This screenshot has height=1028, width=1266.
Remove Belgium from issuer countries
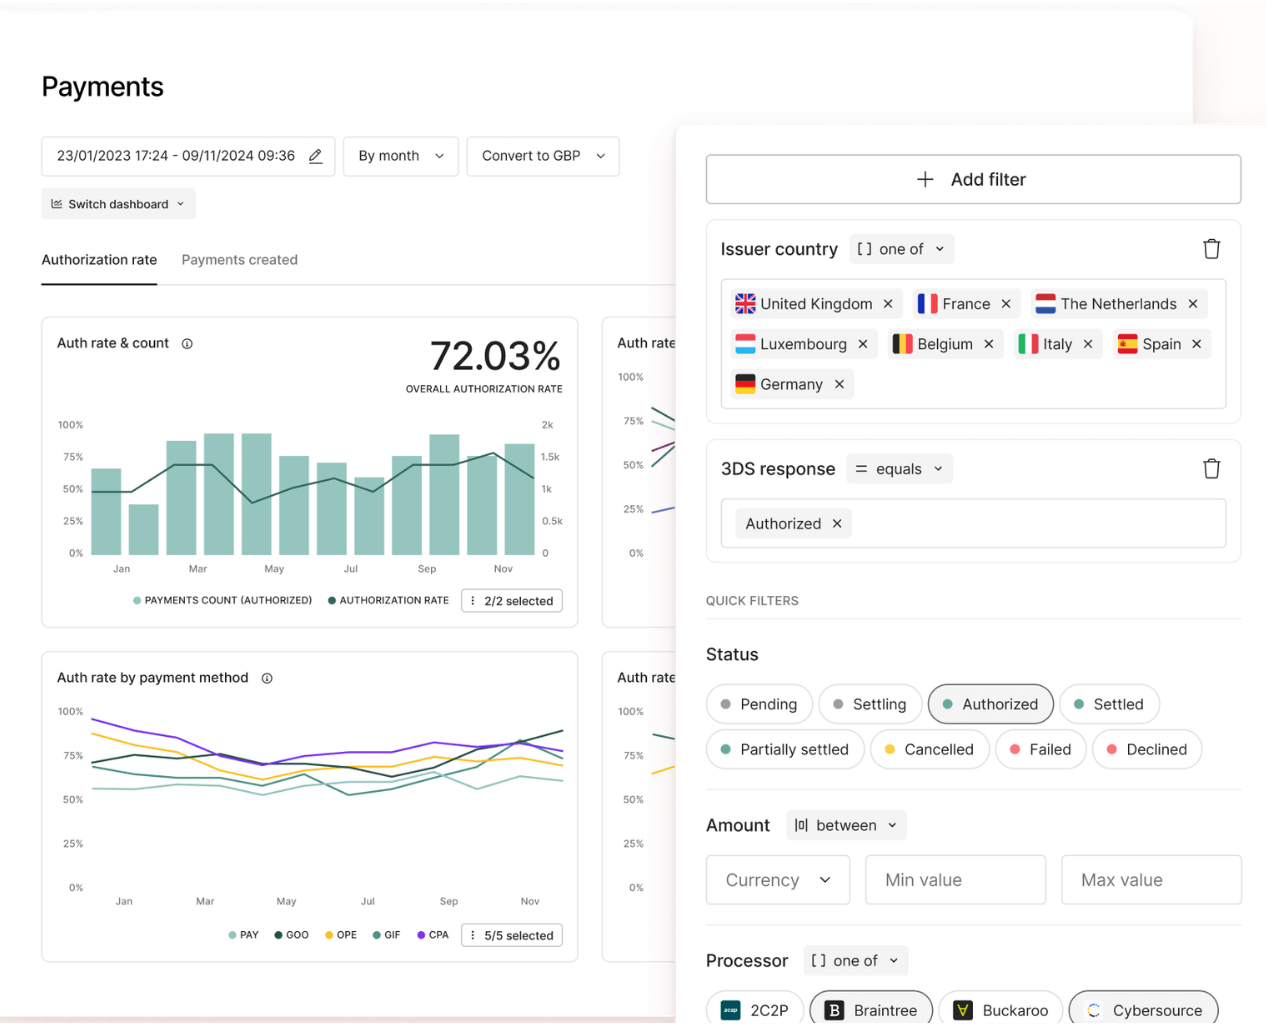coord(989,344)
